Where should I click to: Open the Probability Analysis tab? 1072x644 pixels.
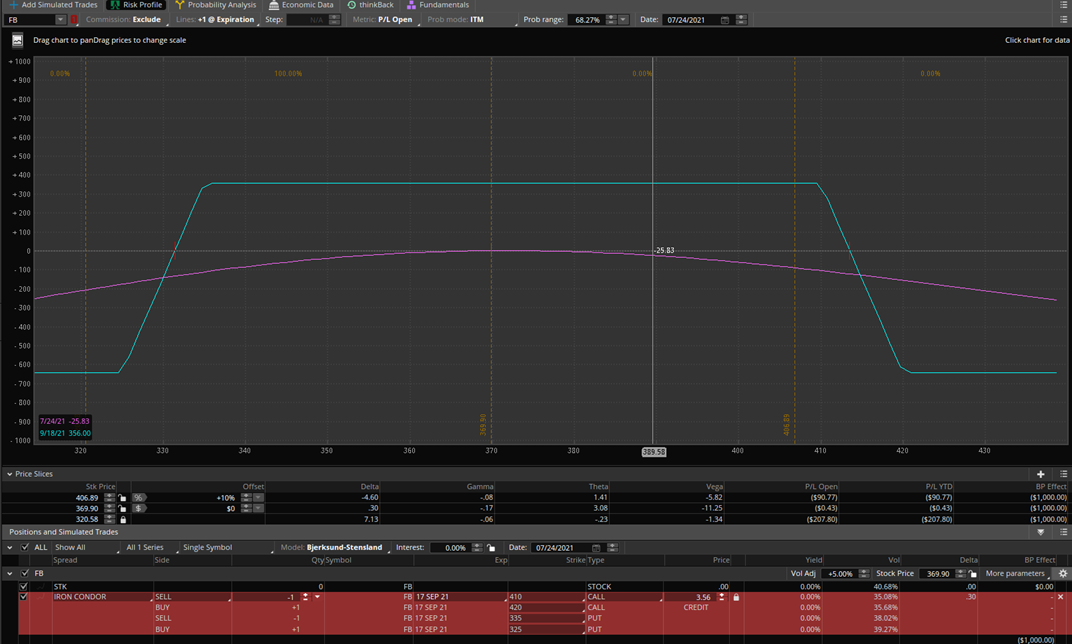[215, 5]
